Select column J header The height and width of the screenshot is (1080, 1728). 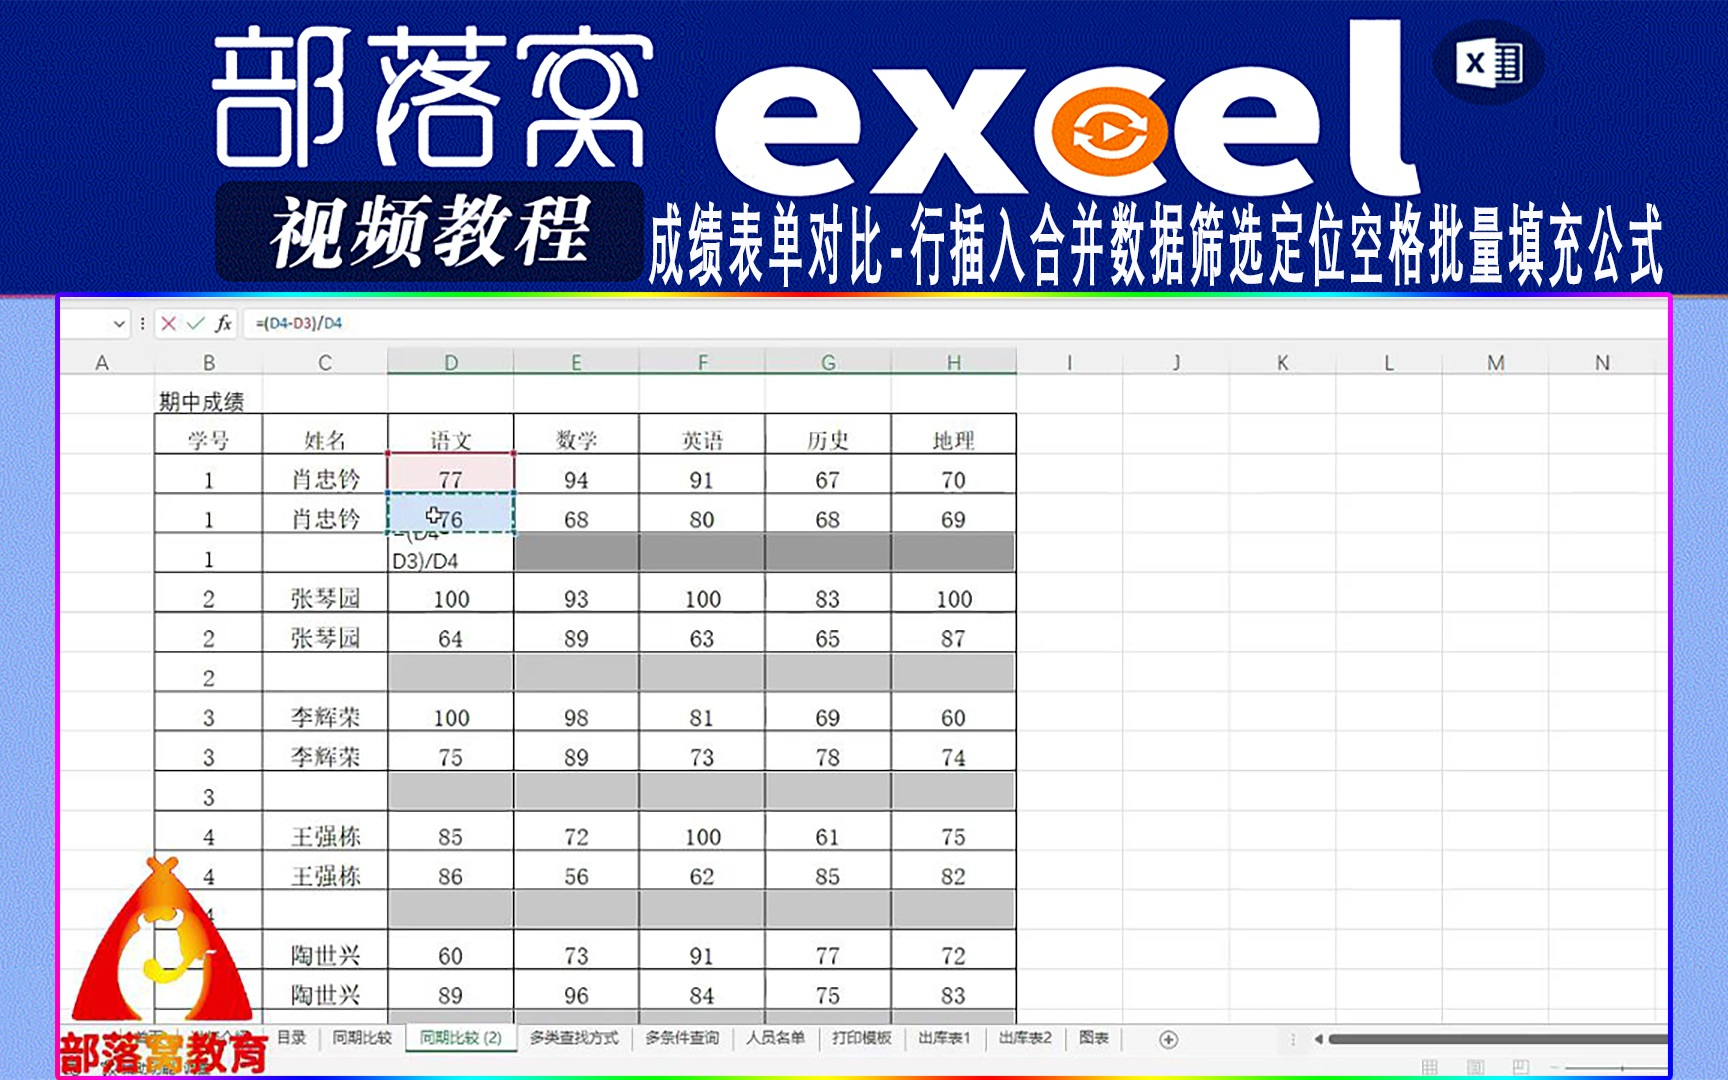coord(1176,362)
